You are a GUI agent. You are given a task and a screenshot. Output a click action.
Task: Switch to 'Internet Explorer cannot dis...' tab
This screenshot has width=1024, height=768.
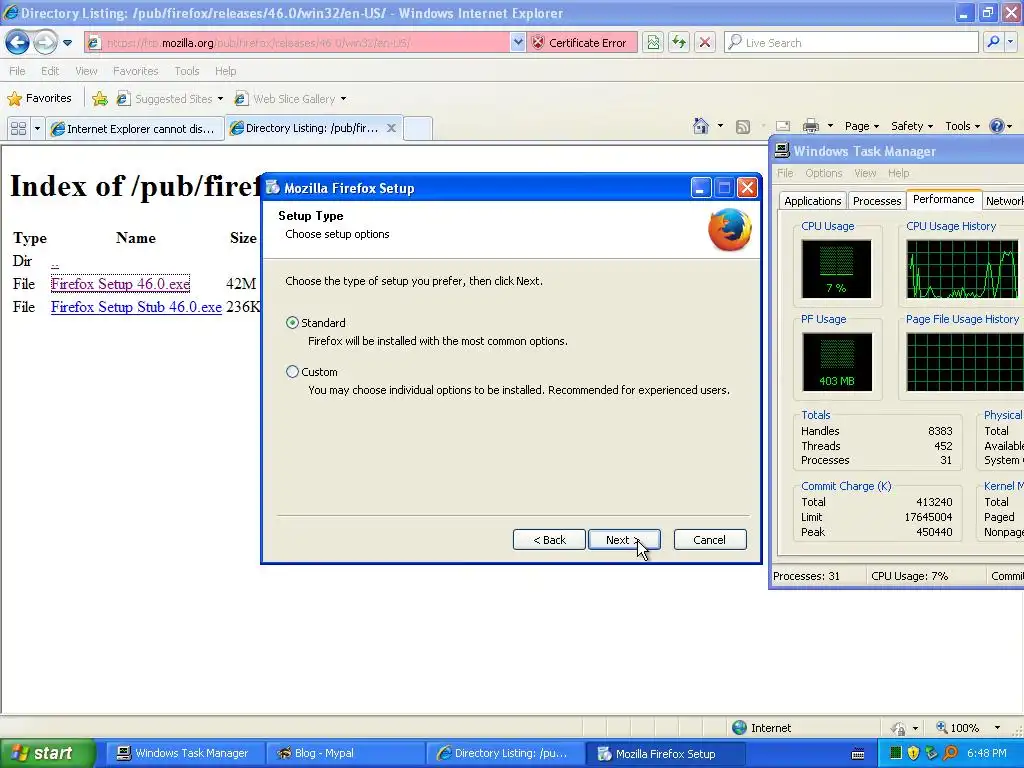point(135,129)
